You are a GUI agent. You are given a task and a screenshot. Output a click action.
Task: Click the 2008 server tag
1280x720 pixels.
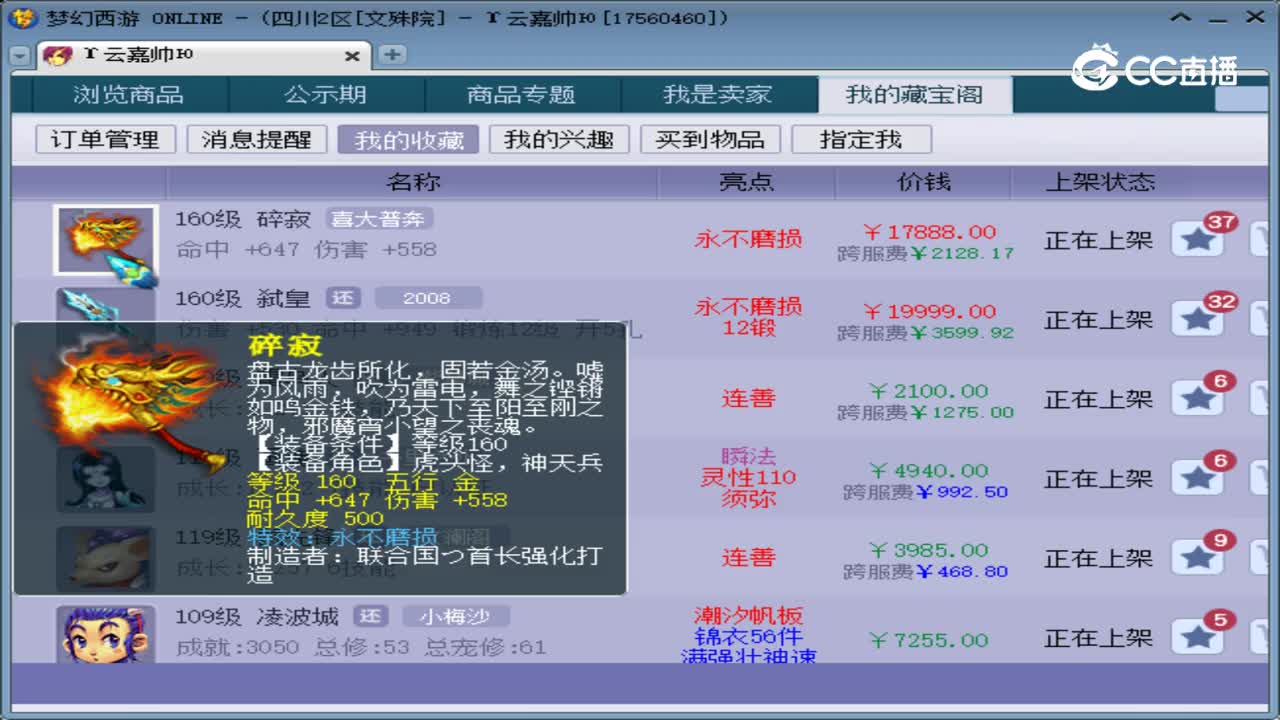[428, 298]
